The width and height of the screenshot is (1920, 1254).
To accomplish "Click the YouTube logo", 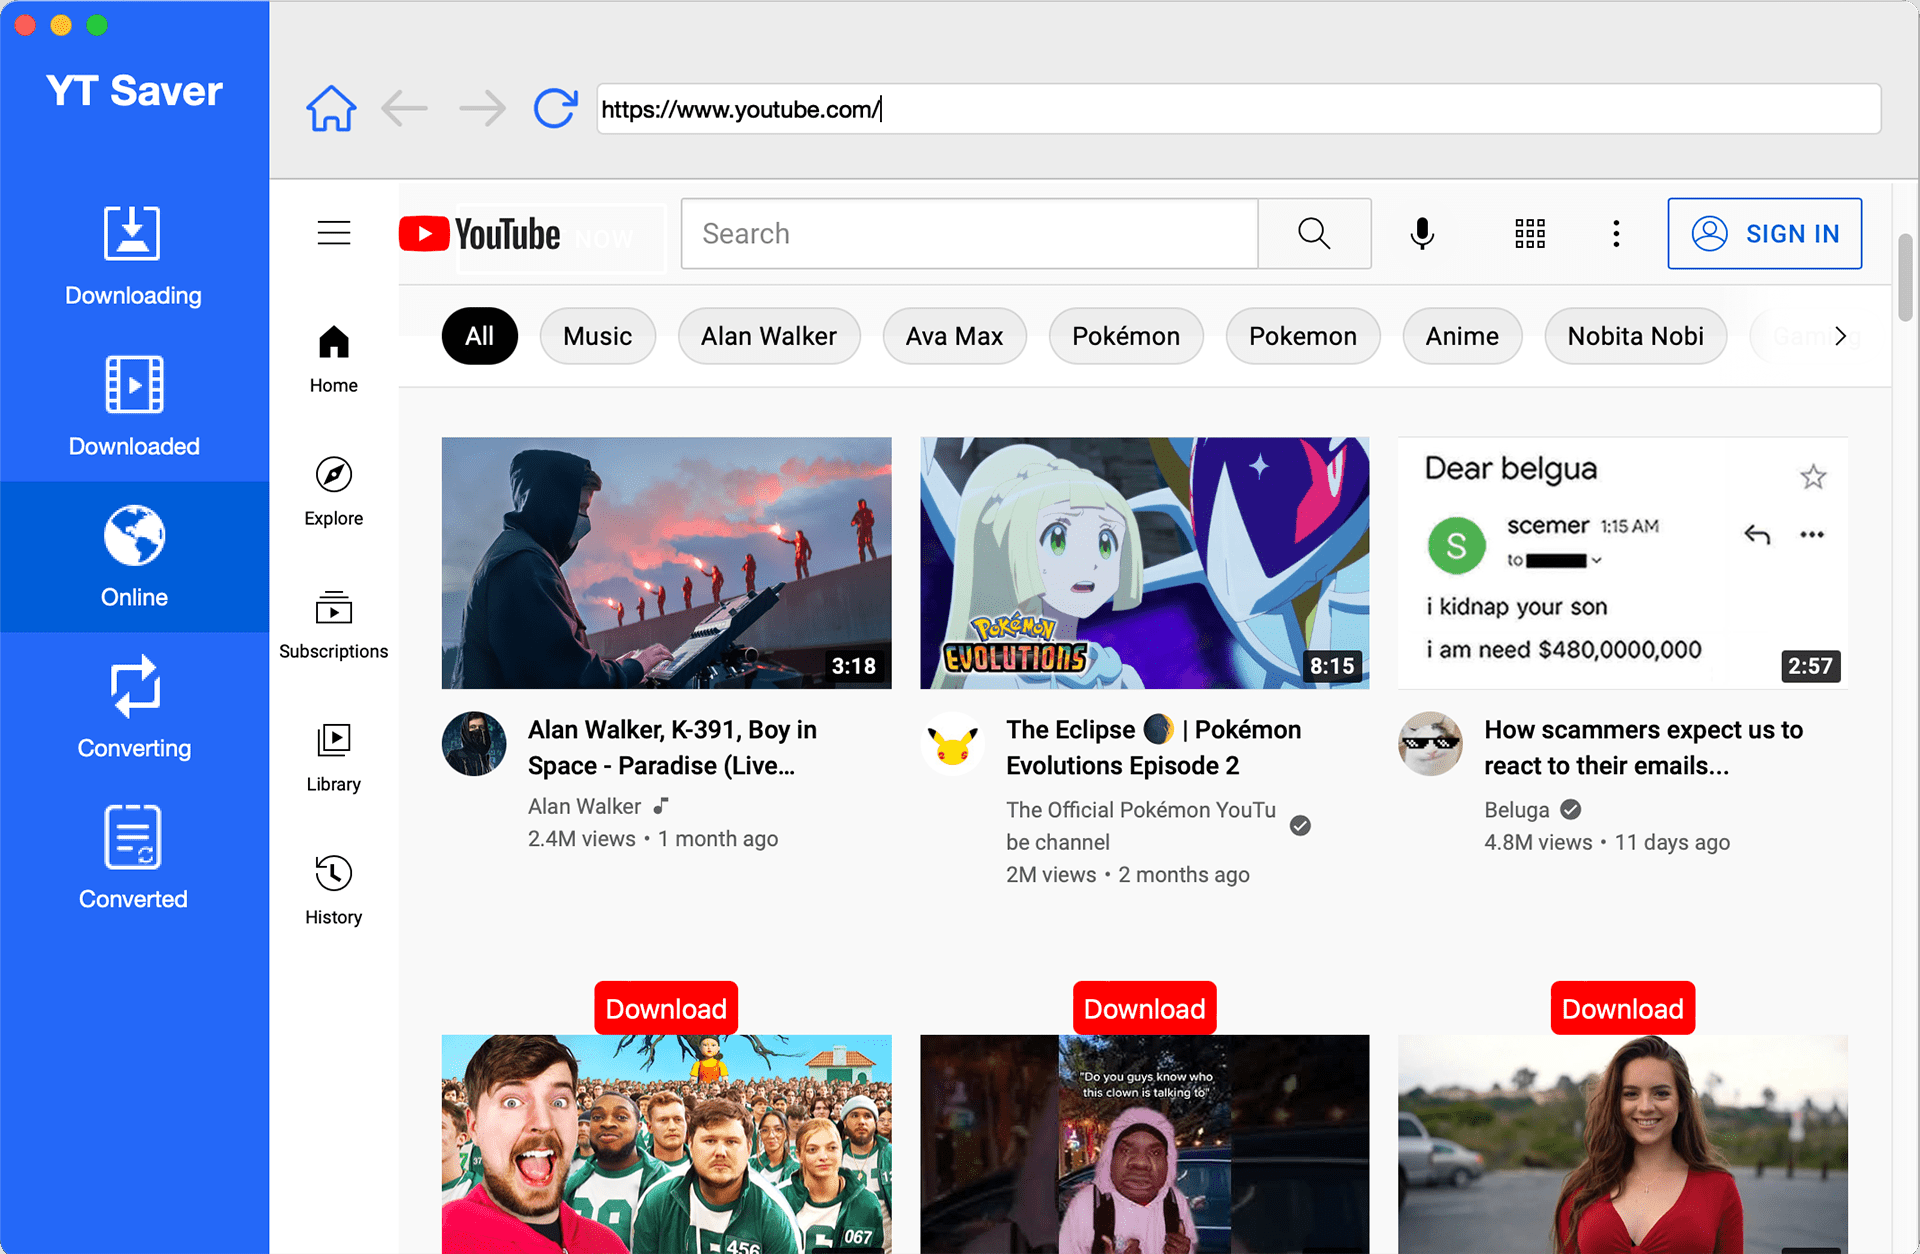I will [x=480, y=234].
